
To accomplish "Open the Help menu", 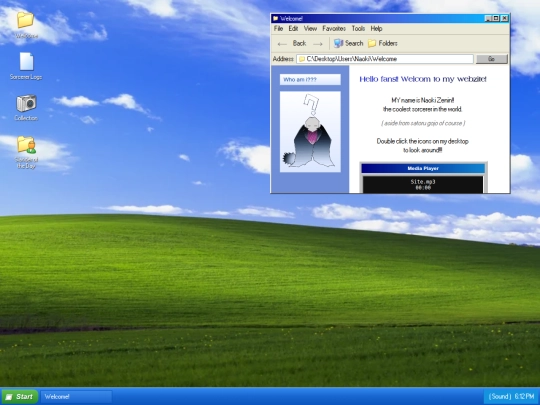I will 376,29.
